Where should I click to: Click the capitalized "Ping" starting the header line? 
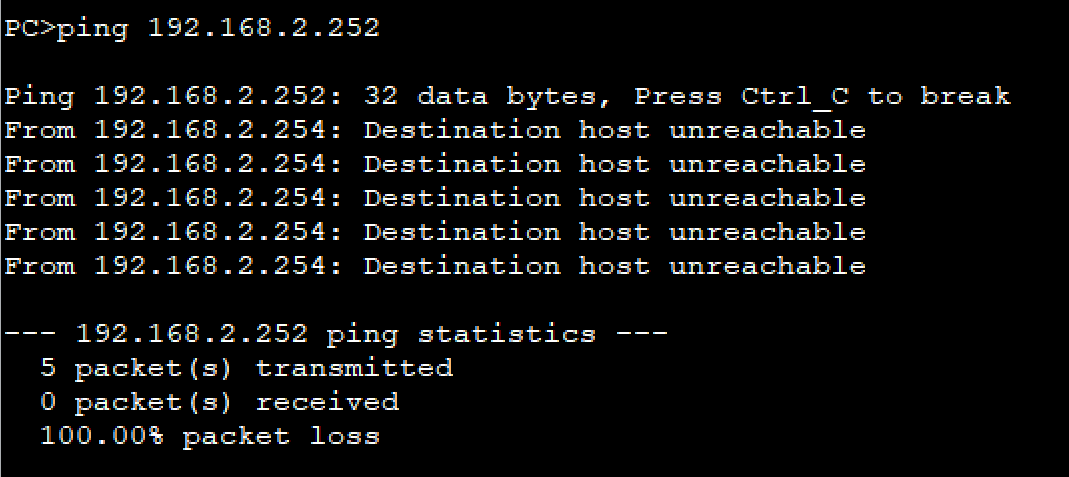tap(39, 97)
